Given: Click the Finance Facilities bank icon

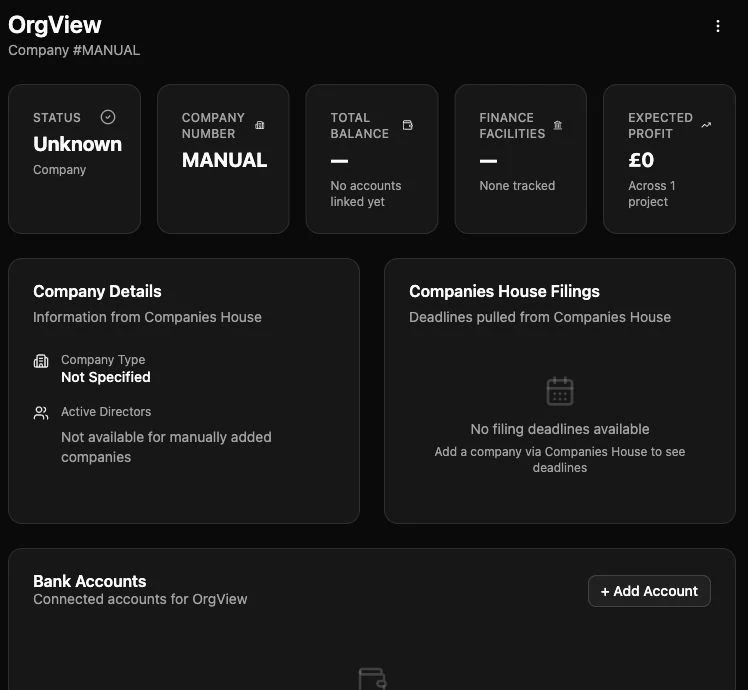Looking at the screenshot, I should (x=558, y=125).
